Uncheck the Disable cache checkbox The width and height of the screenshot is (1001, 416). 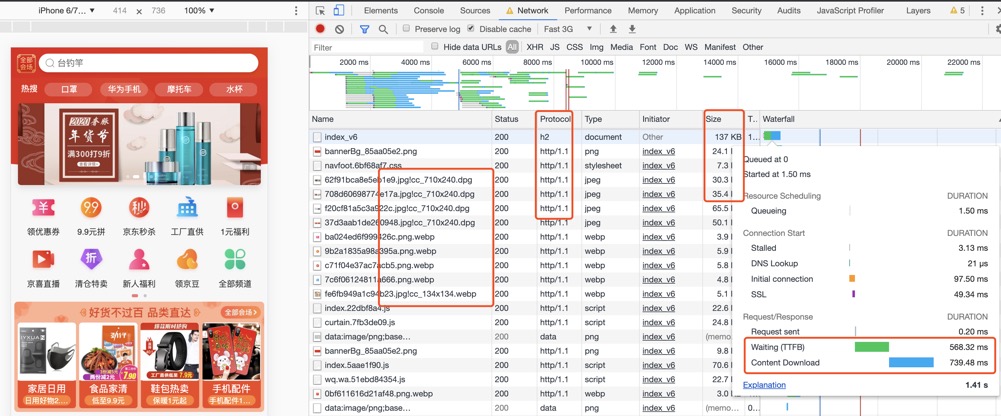tap(472, 29)
